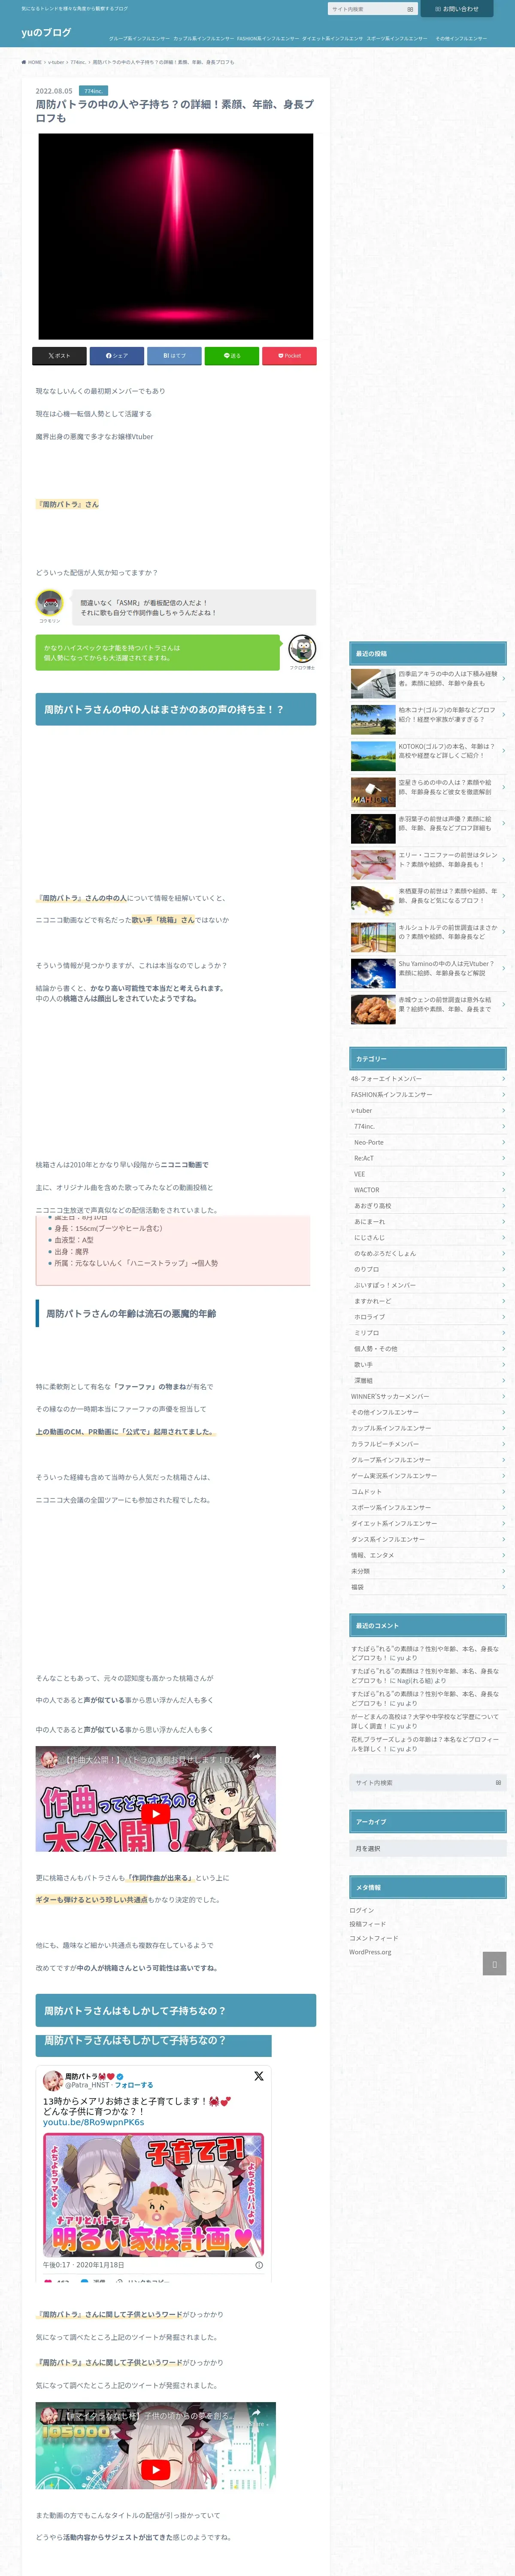The width and height of the screenshot is (515, 2576).
Task: Open 福袋 category in sidebar
Action: pos(428,1587)
